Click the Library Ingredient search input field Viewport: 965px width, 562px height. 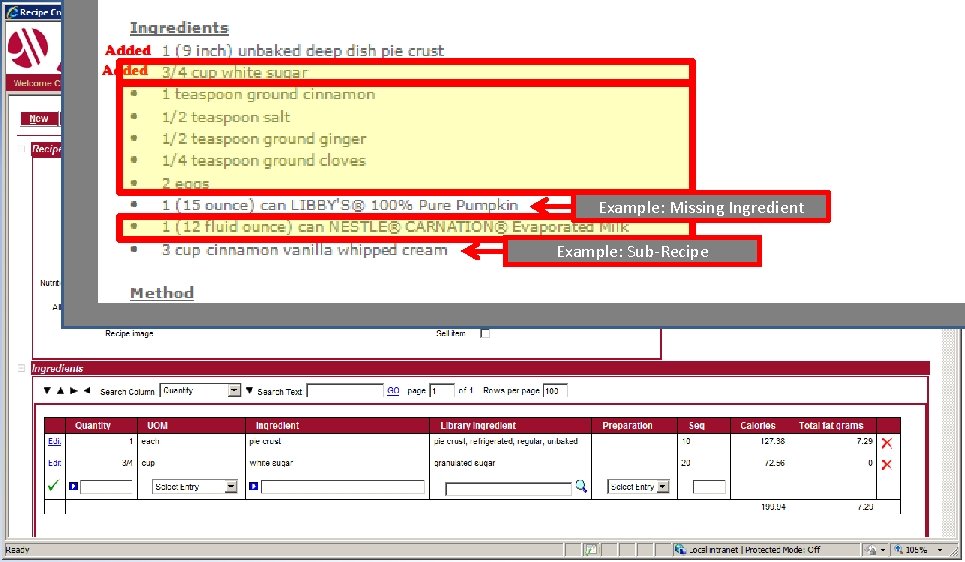pyautogui.click(x=508, y=489)
